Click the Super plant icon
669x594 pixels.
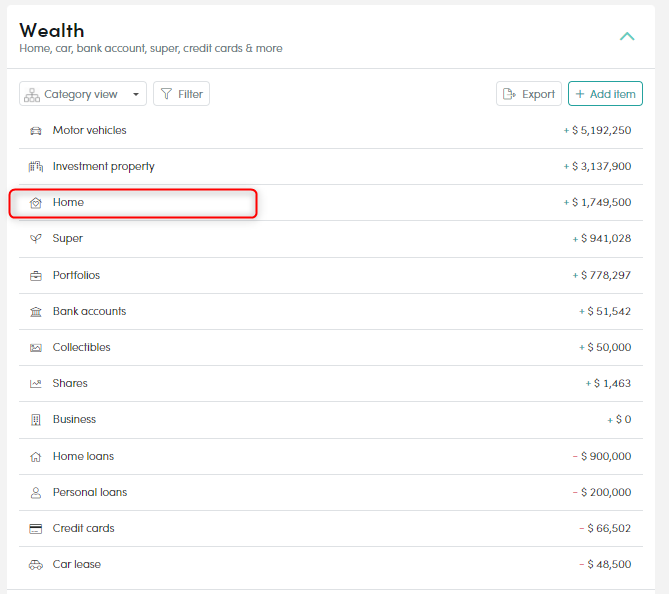(x=36, y=239)
